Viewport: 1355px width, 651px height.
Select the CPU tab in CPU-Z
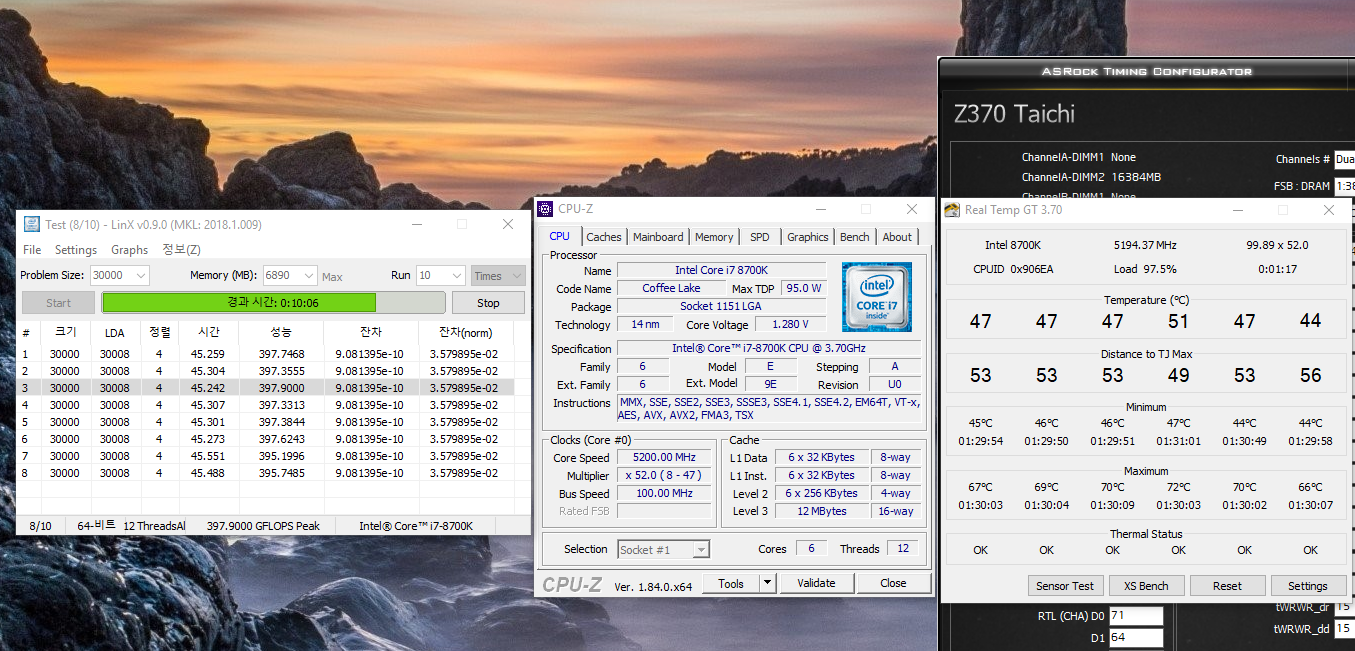tap(560, 236)
